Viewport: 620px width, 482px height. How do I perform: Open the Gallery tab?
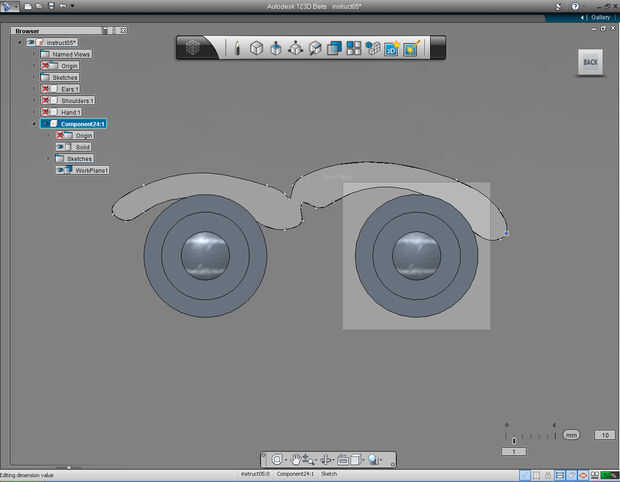(599, 17)
